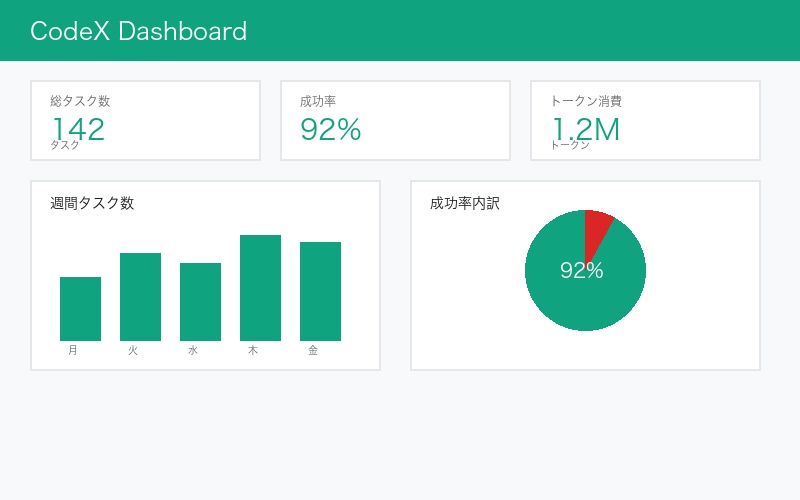This screenshot has height=500, width=800.
Task: Select the Thursday (木) bar in chart
Action: click(260, 288)
